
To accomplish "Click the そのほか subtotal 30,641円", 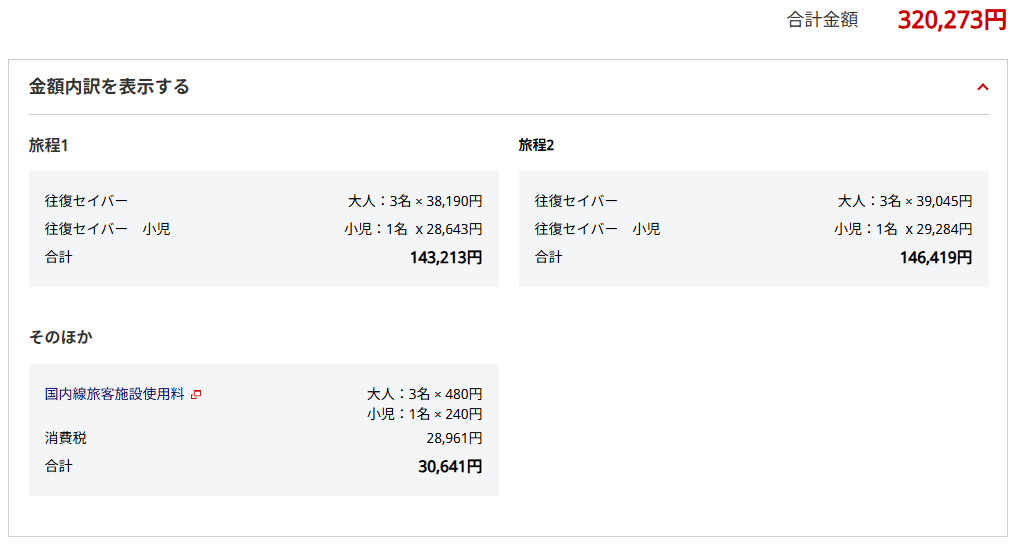I will (x=449, y=466).
